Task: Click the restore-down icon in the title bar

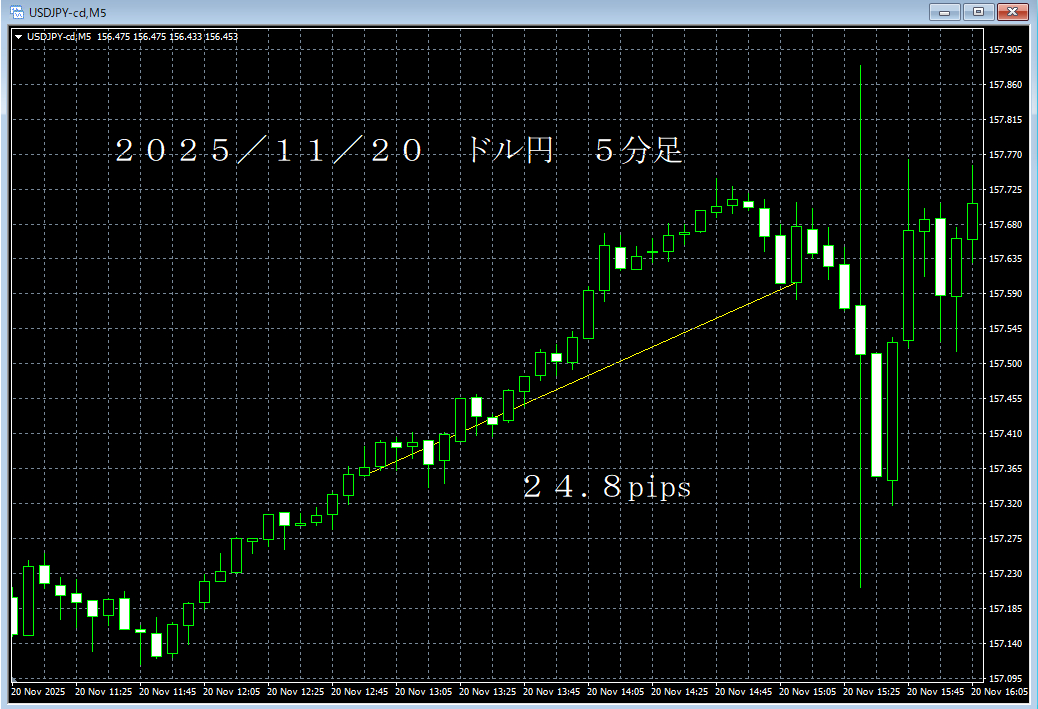Action: point(977,12)
